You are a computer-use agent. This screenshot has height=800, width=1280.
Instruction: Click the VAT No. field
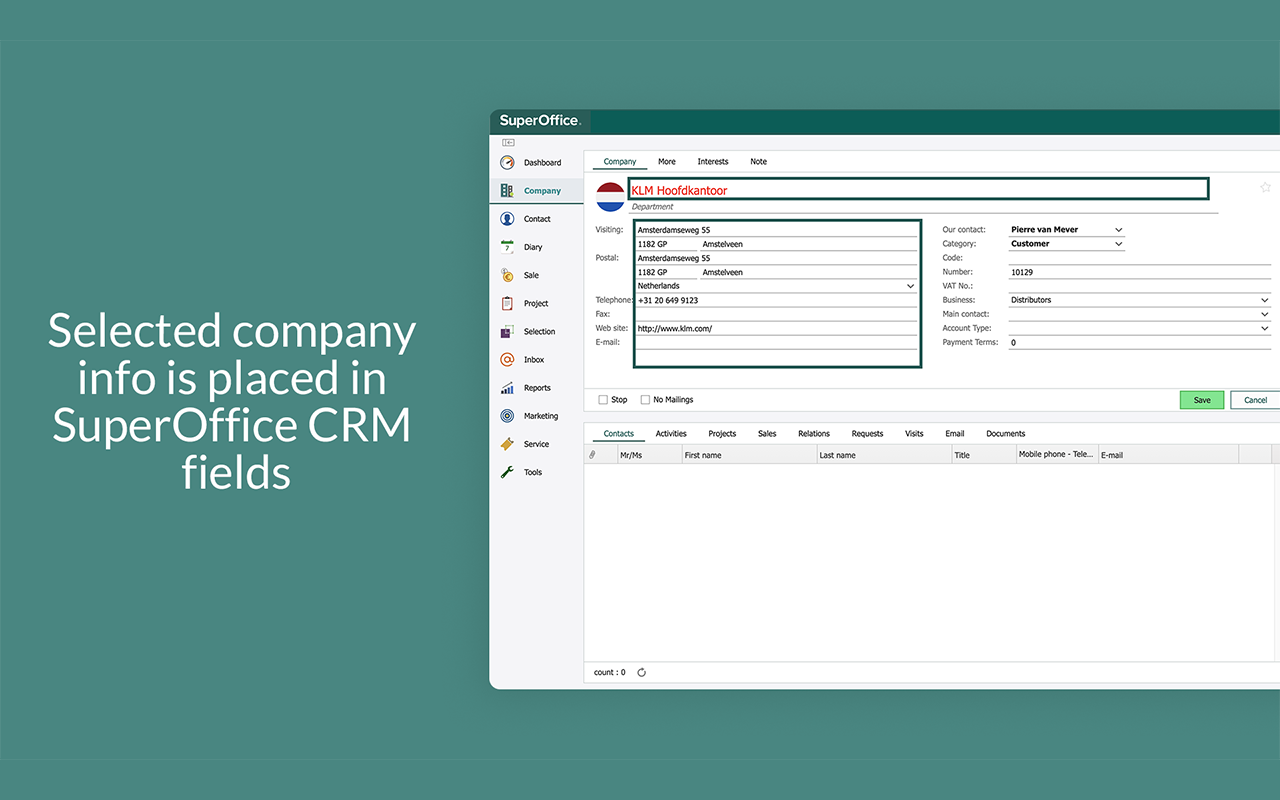(1140, 286)
